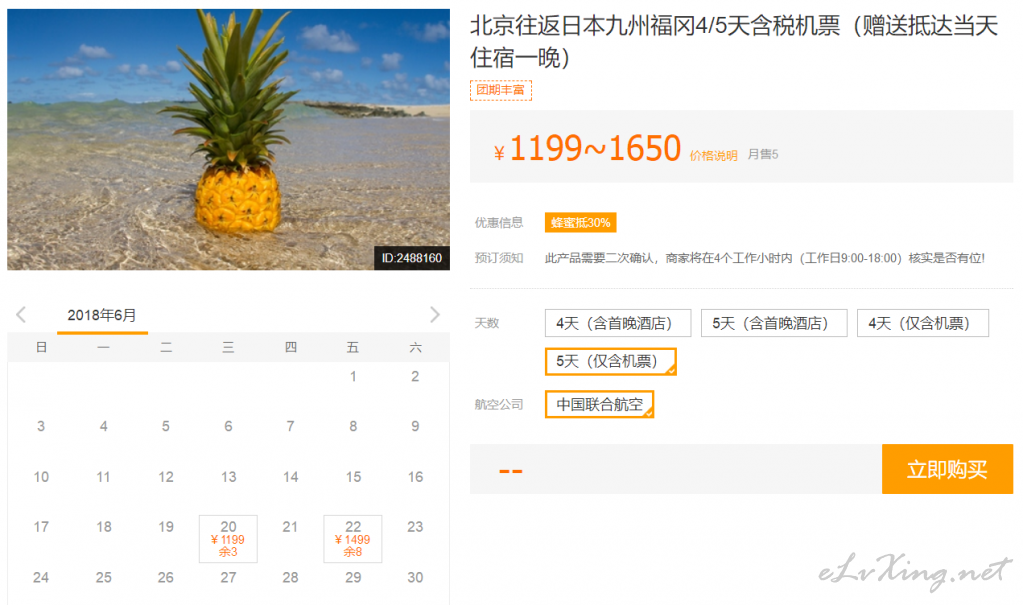The width and height of the screenshot is (1023, 605).
Task: Click calendar date 27
Action: pyautogui.click(x=228, y=578)
